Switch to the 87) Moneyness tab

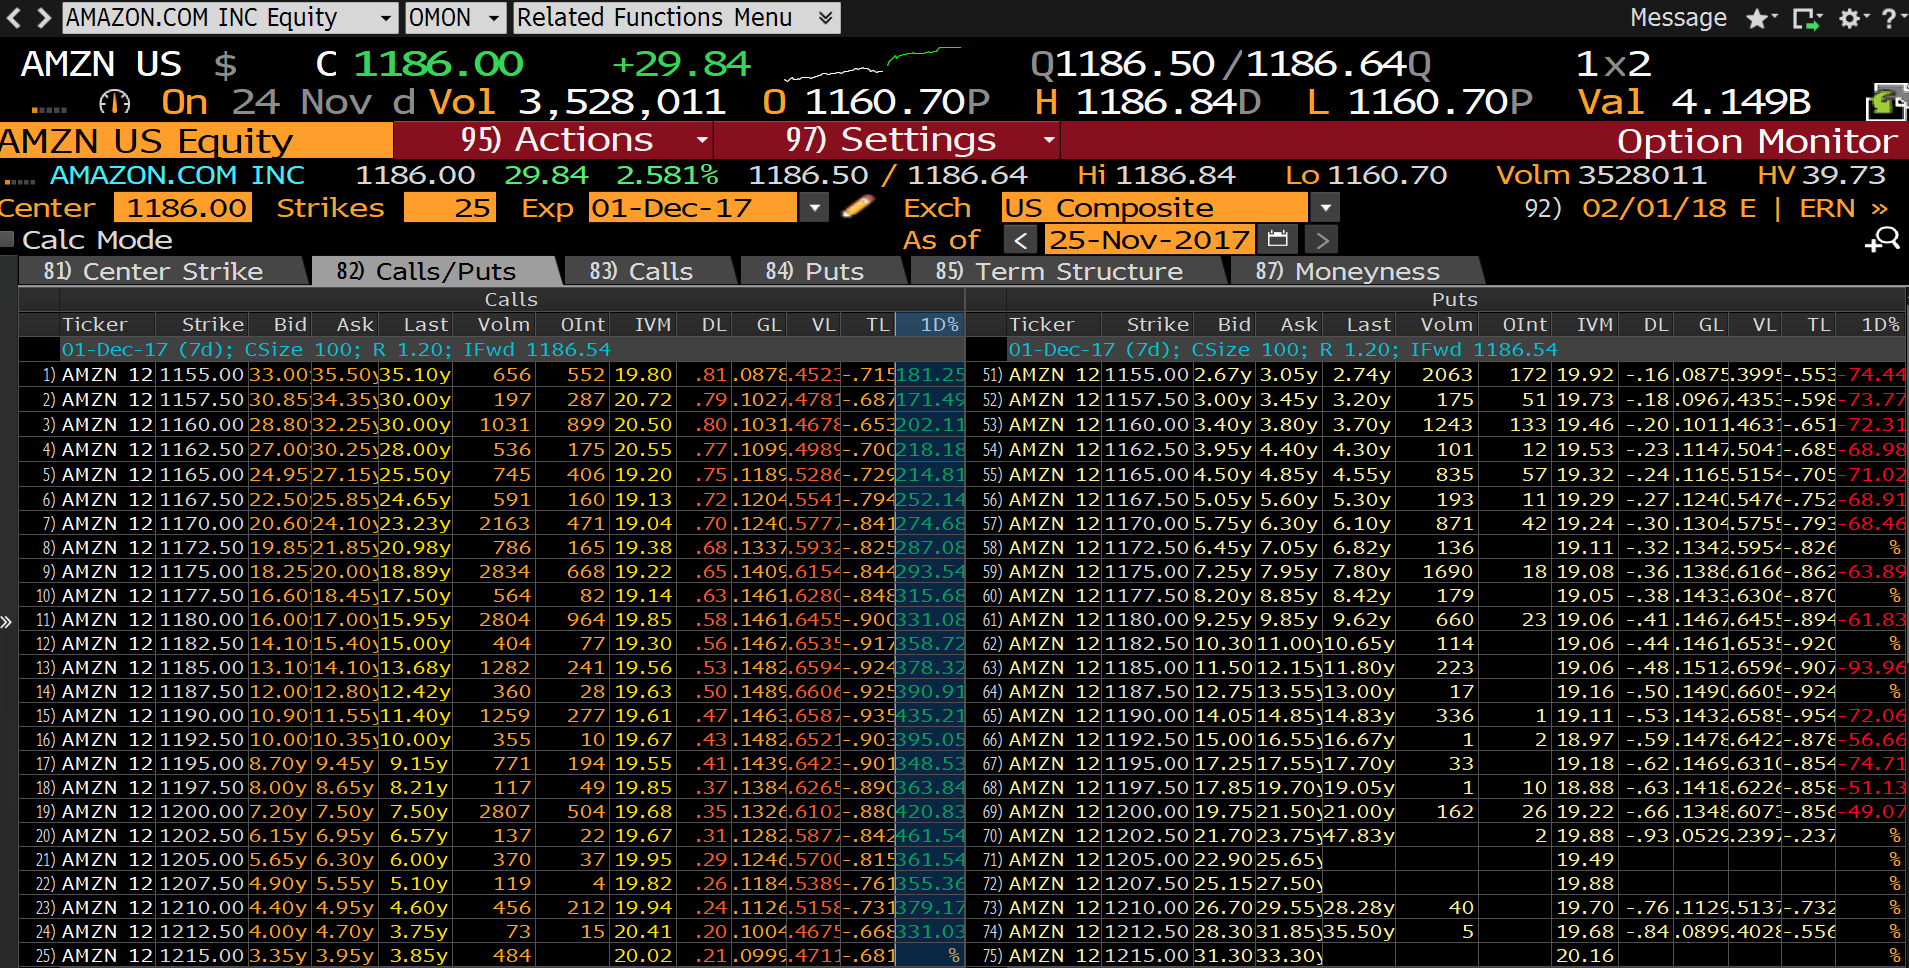click(x=1356, y=271)
